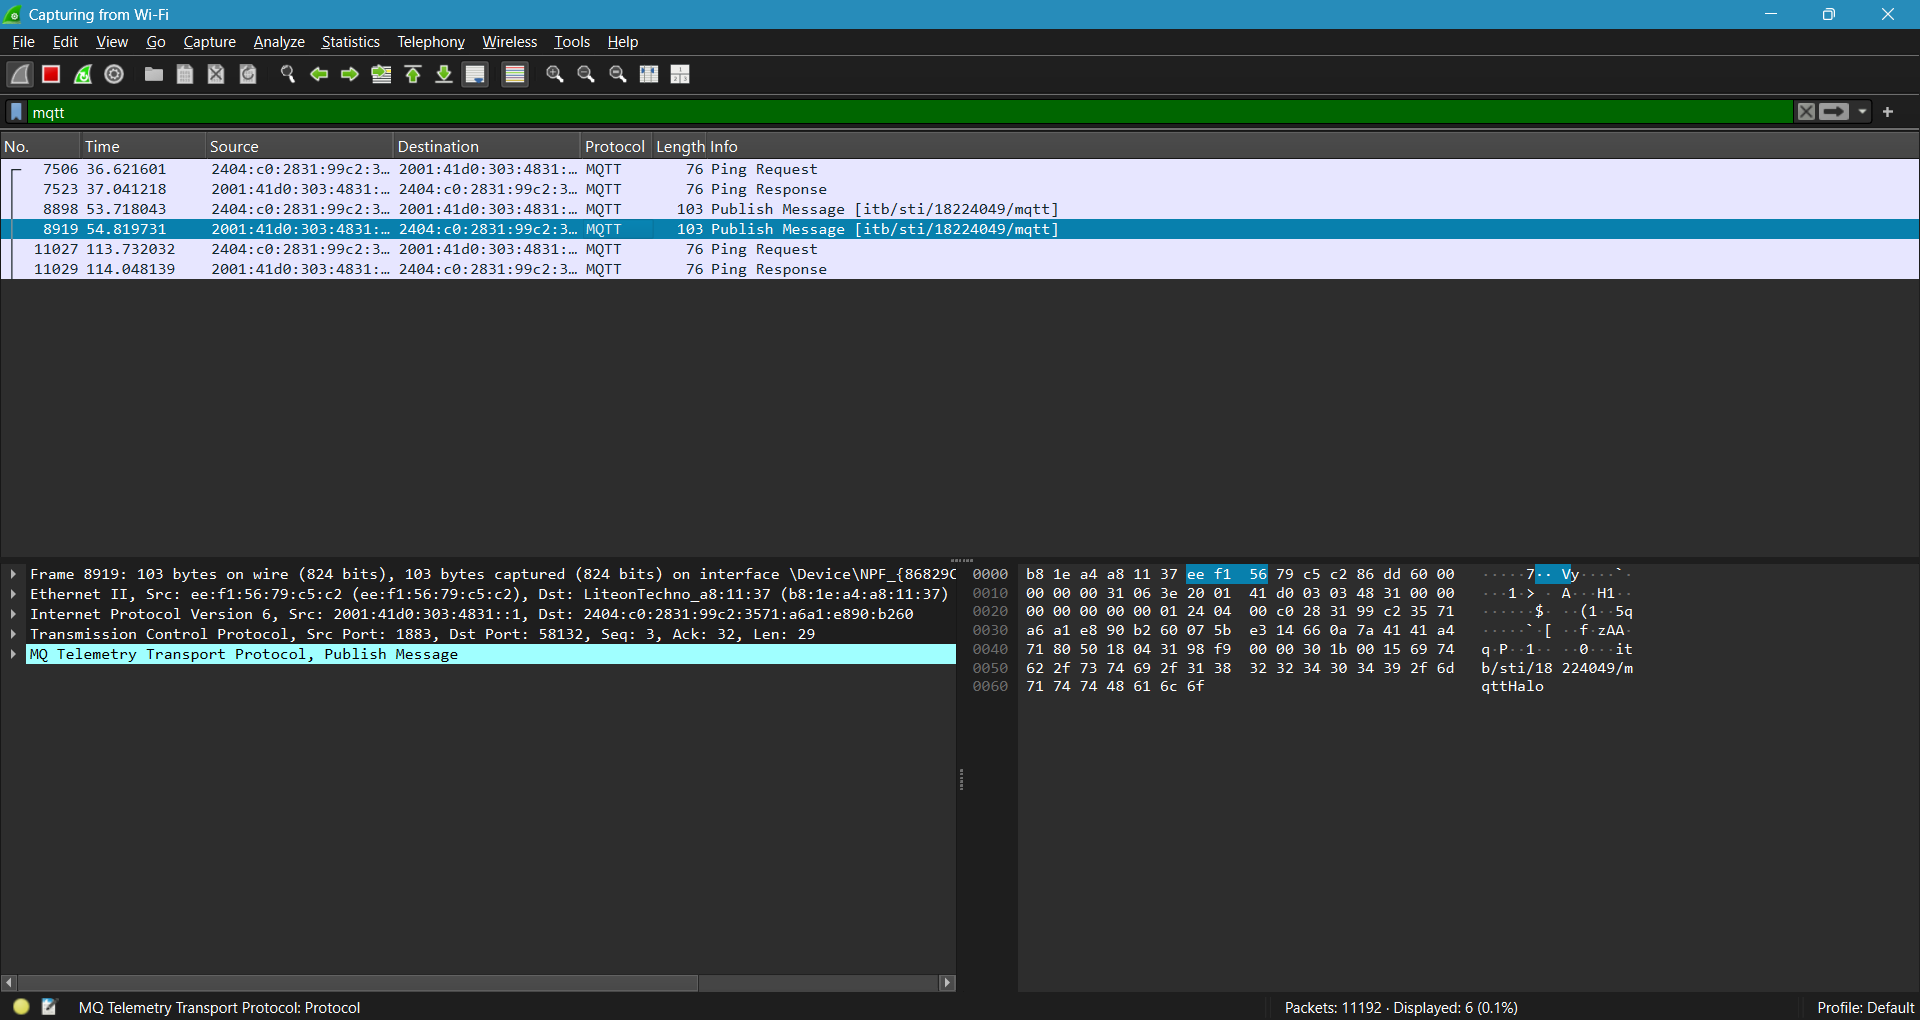Sort packets by Time column
Viewport: 1920px width, 1020px height.
(143, 146)
